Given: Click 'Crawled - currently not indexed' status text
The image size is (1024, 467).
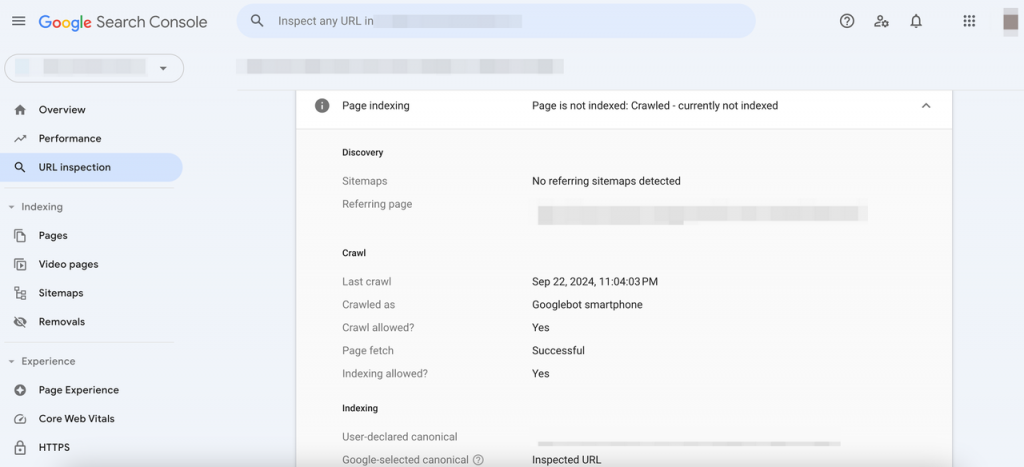Looking at the screenshot, I should 704,106.
